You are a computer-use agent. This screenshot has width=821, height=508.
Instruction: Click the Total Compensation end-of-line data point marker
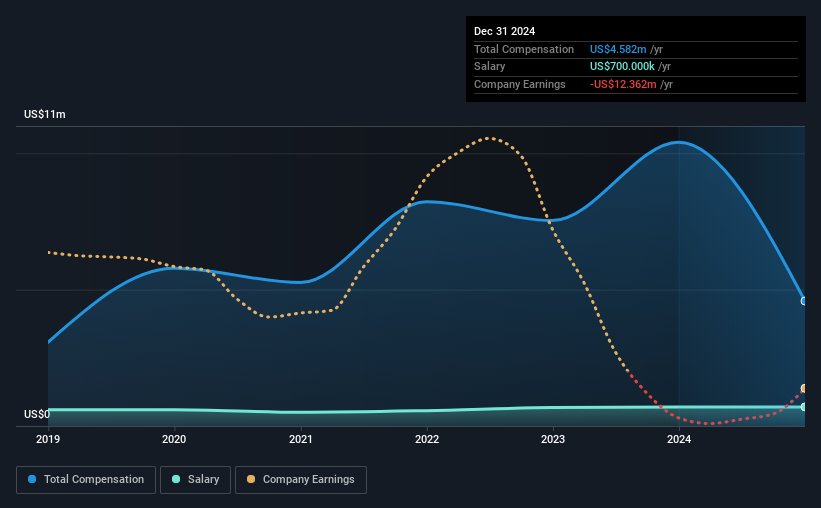pyautogui.click(x=804, y=301)
